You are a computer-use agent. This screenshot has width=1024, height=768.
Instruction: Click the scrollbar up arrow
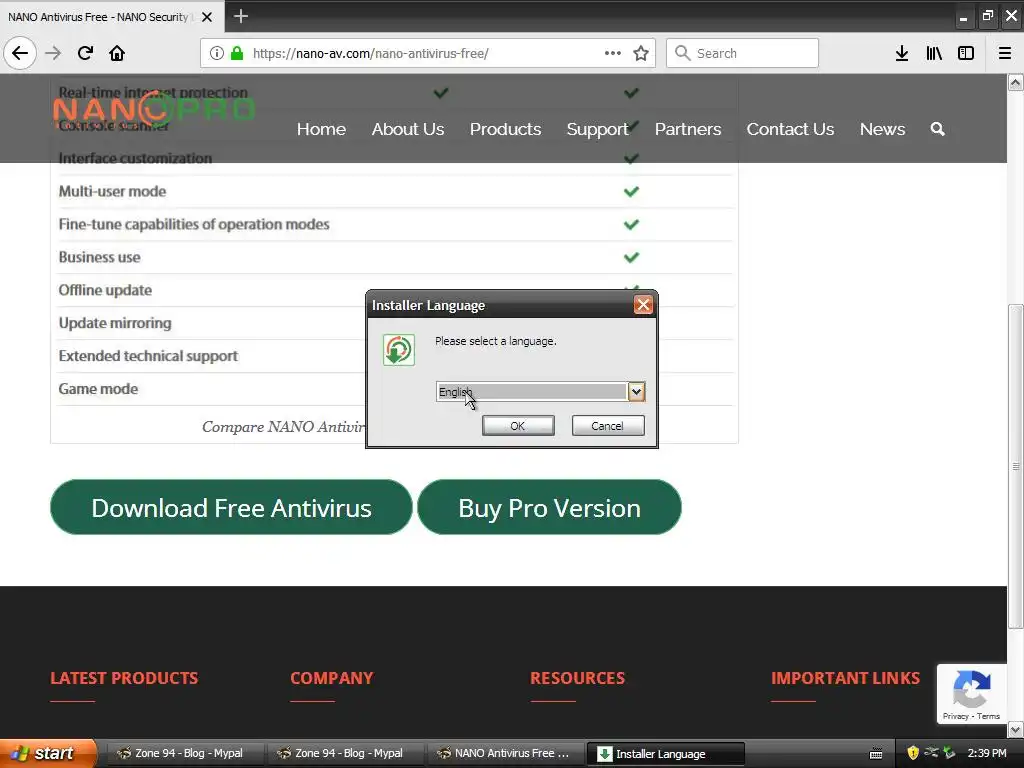click(1016, 82)
